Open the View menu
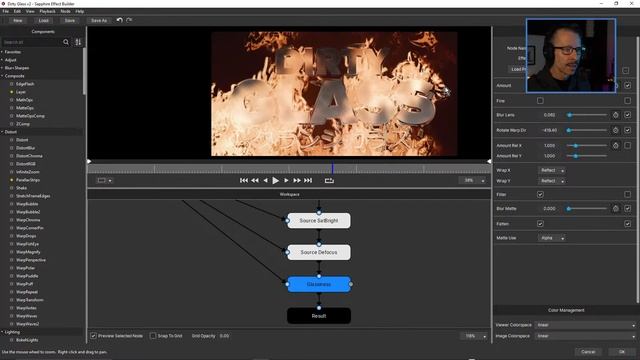The height and width of the screenshot is (360, 640). point(30,11)
